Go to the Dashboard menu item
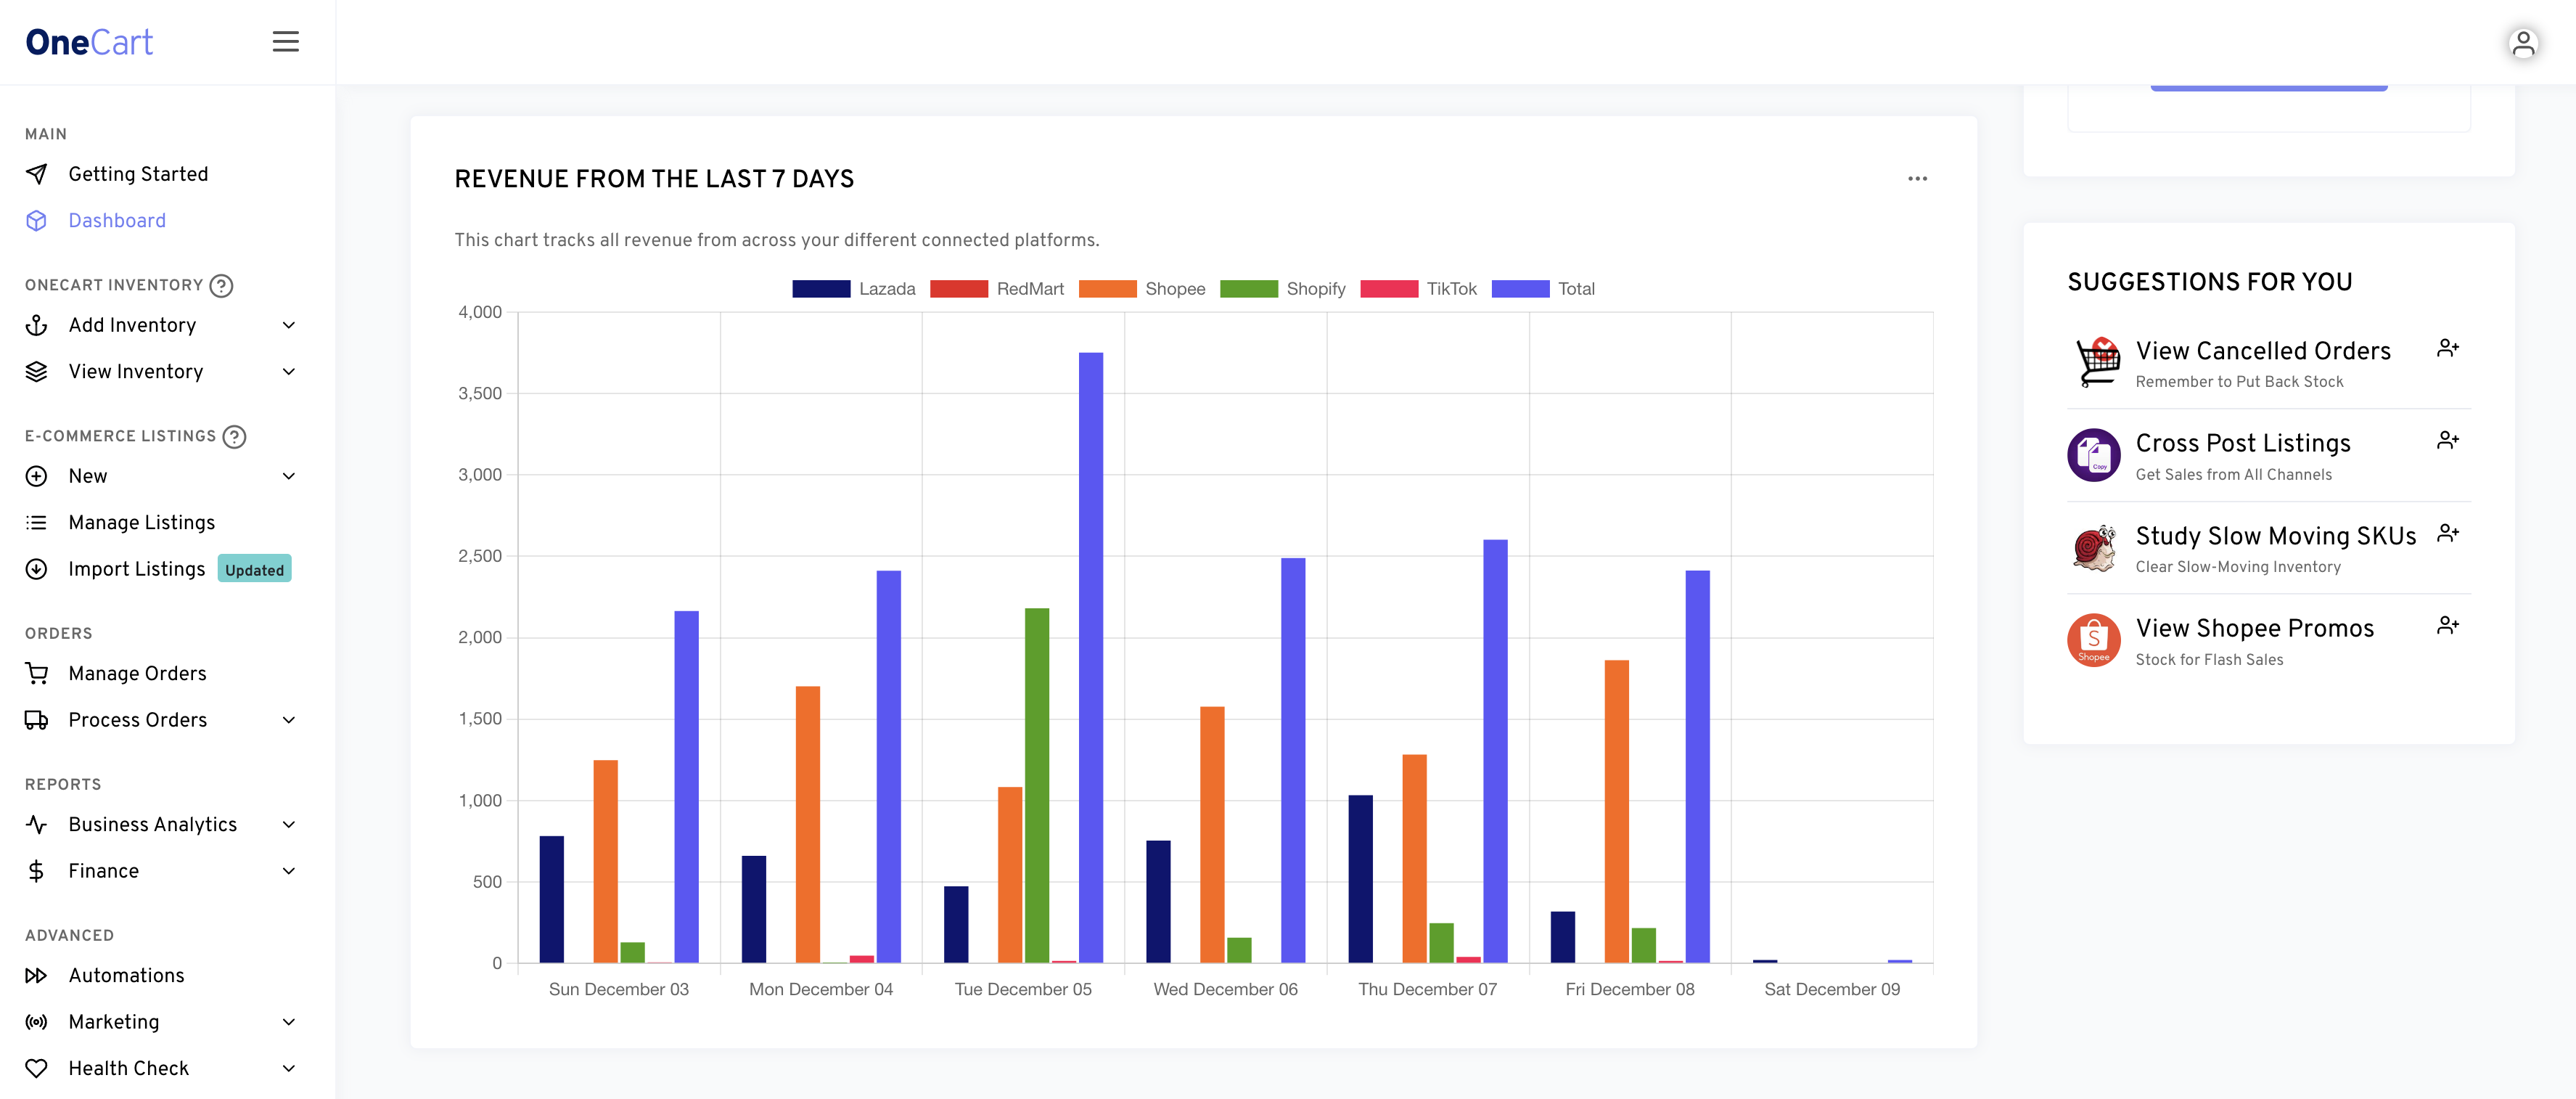 [x=117, y=221]
